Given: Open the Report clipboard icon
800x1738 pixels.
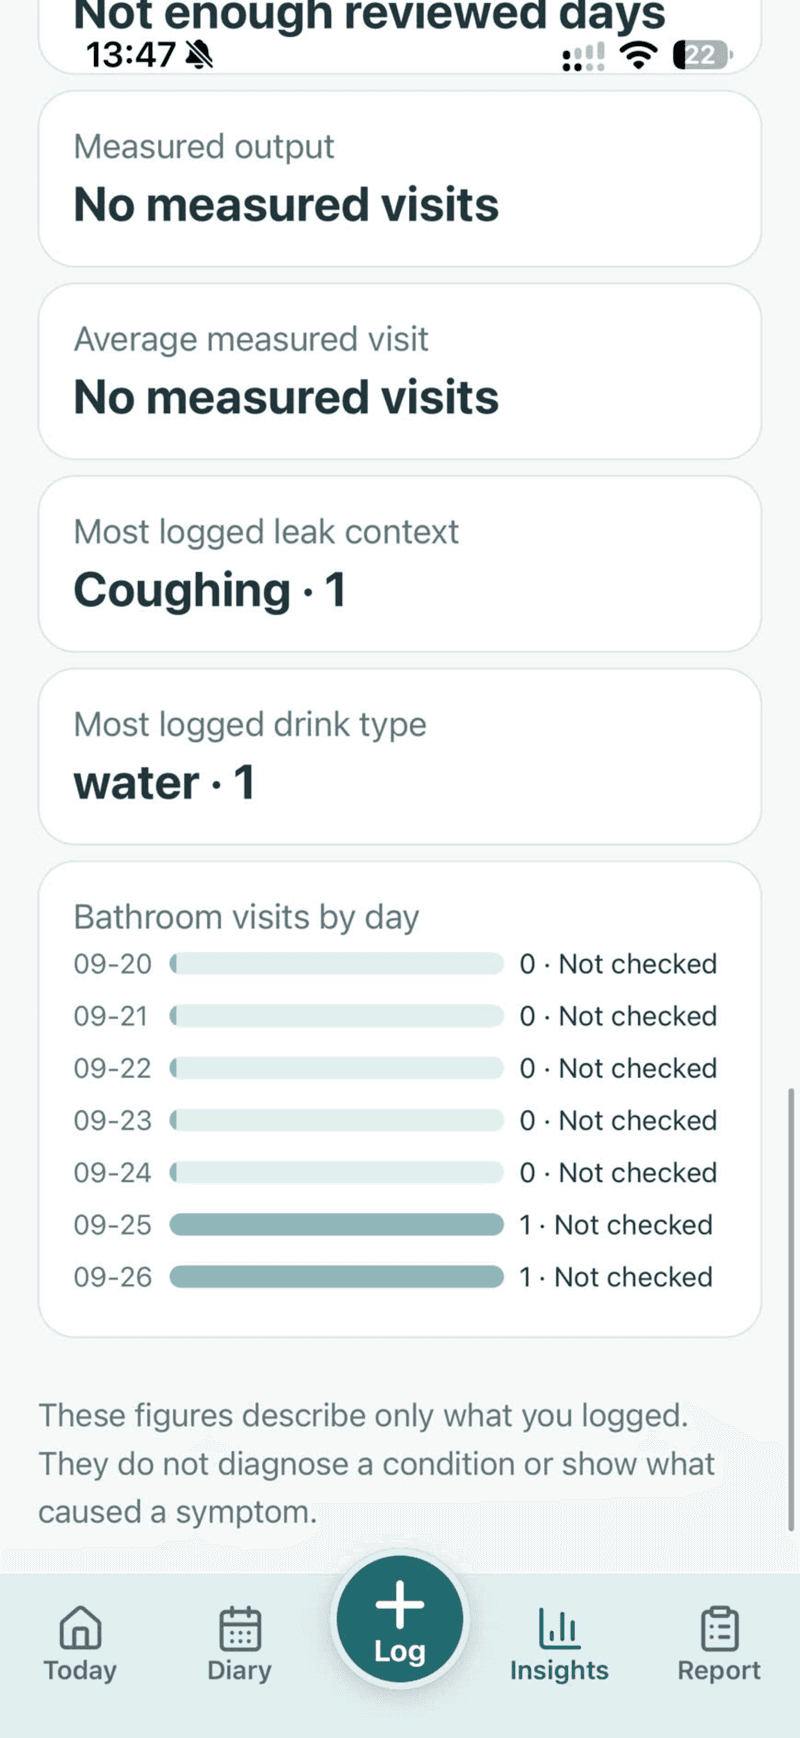Looking at the screenshot, I should (719, 1628).
